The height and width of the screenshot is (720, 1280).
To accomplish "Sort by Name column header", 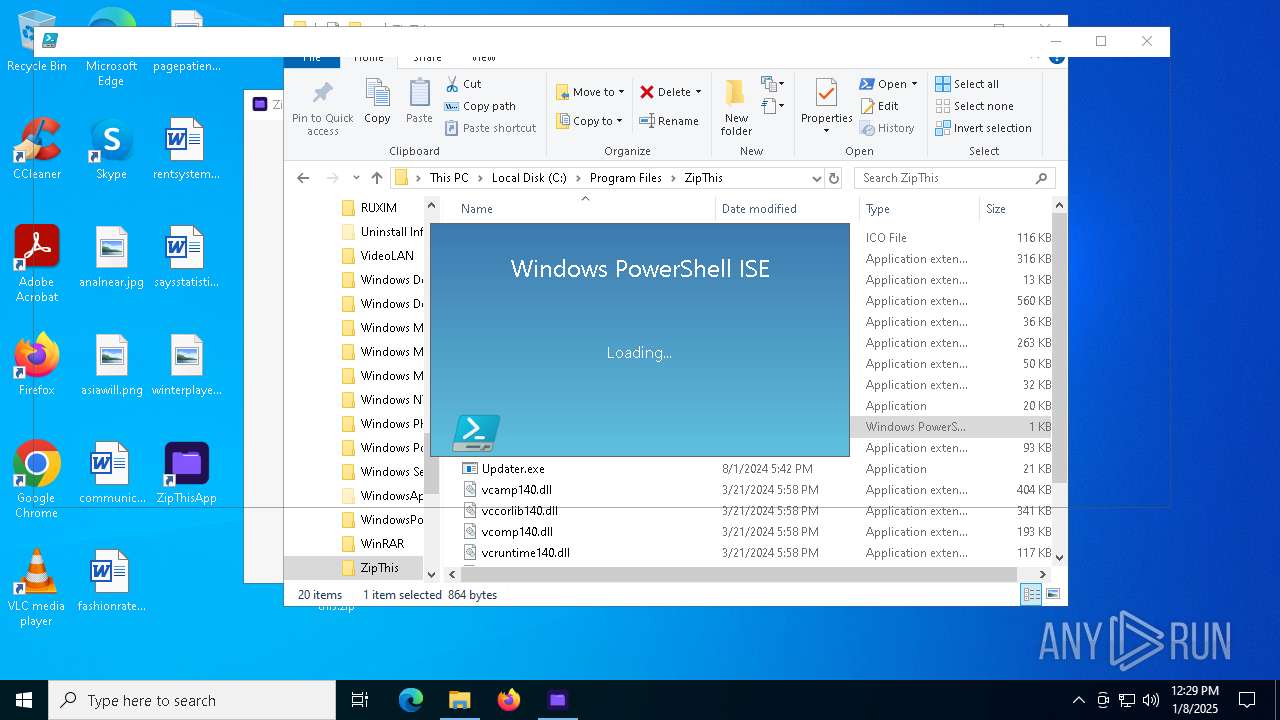I will click(x=585, y=209).
